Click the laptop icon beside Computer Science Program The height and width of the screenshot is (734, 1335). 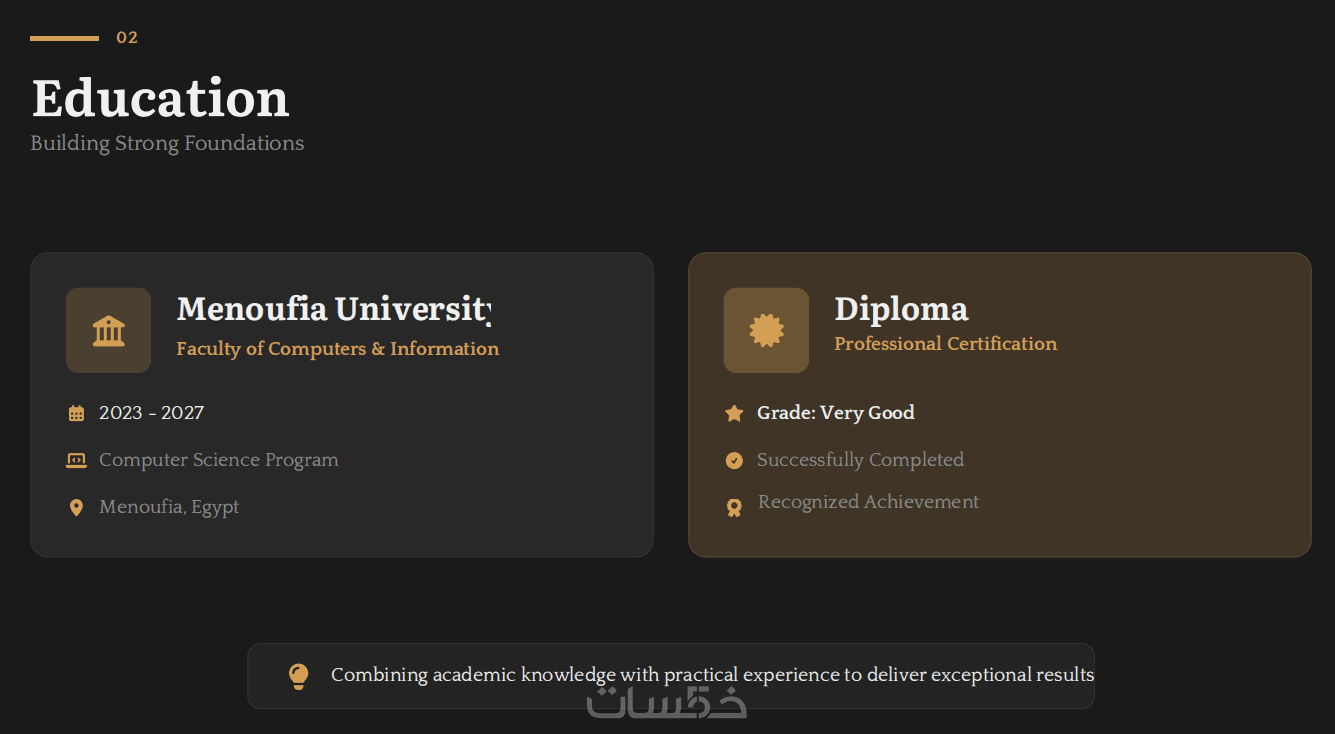point(76,460)
